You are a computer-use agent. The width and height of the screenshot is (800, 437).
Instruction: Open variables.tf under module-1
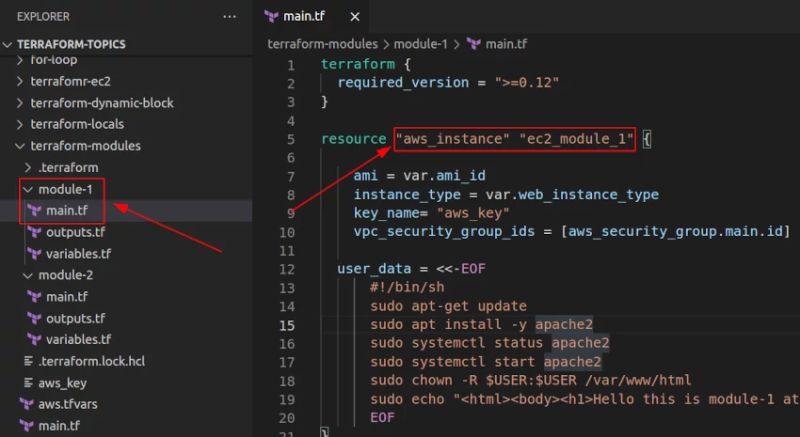tap(79, 254)
